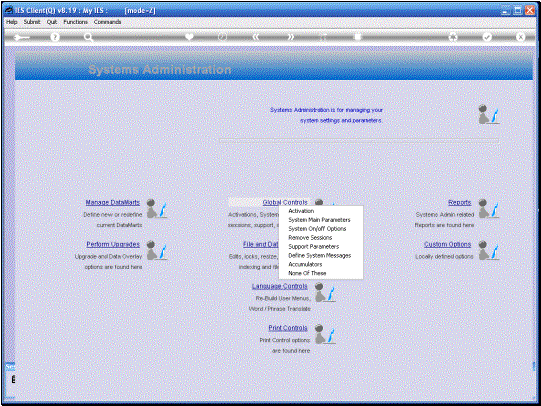The height and width of the screenshot is (406, 541).
Task: Choose System Main Parameters in popup menu
Action: coord(319,220)
